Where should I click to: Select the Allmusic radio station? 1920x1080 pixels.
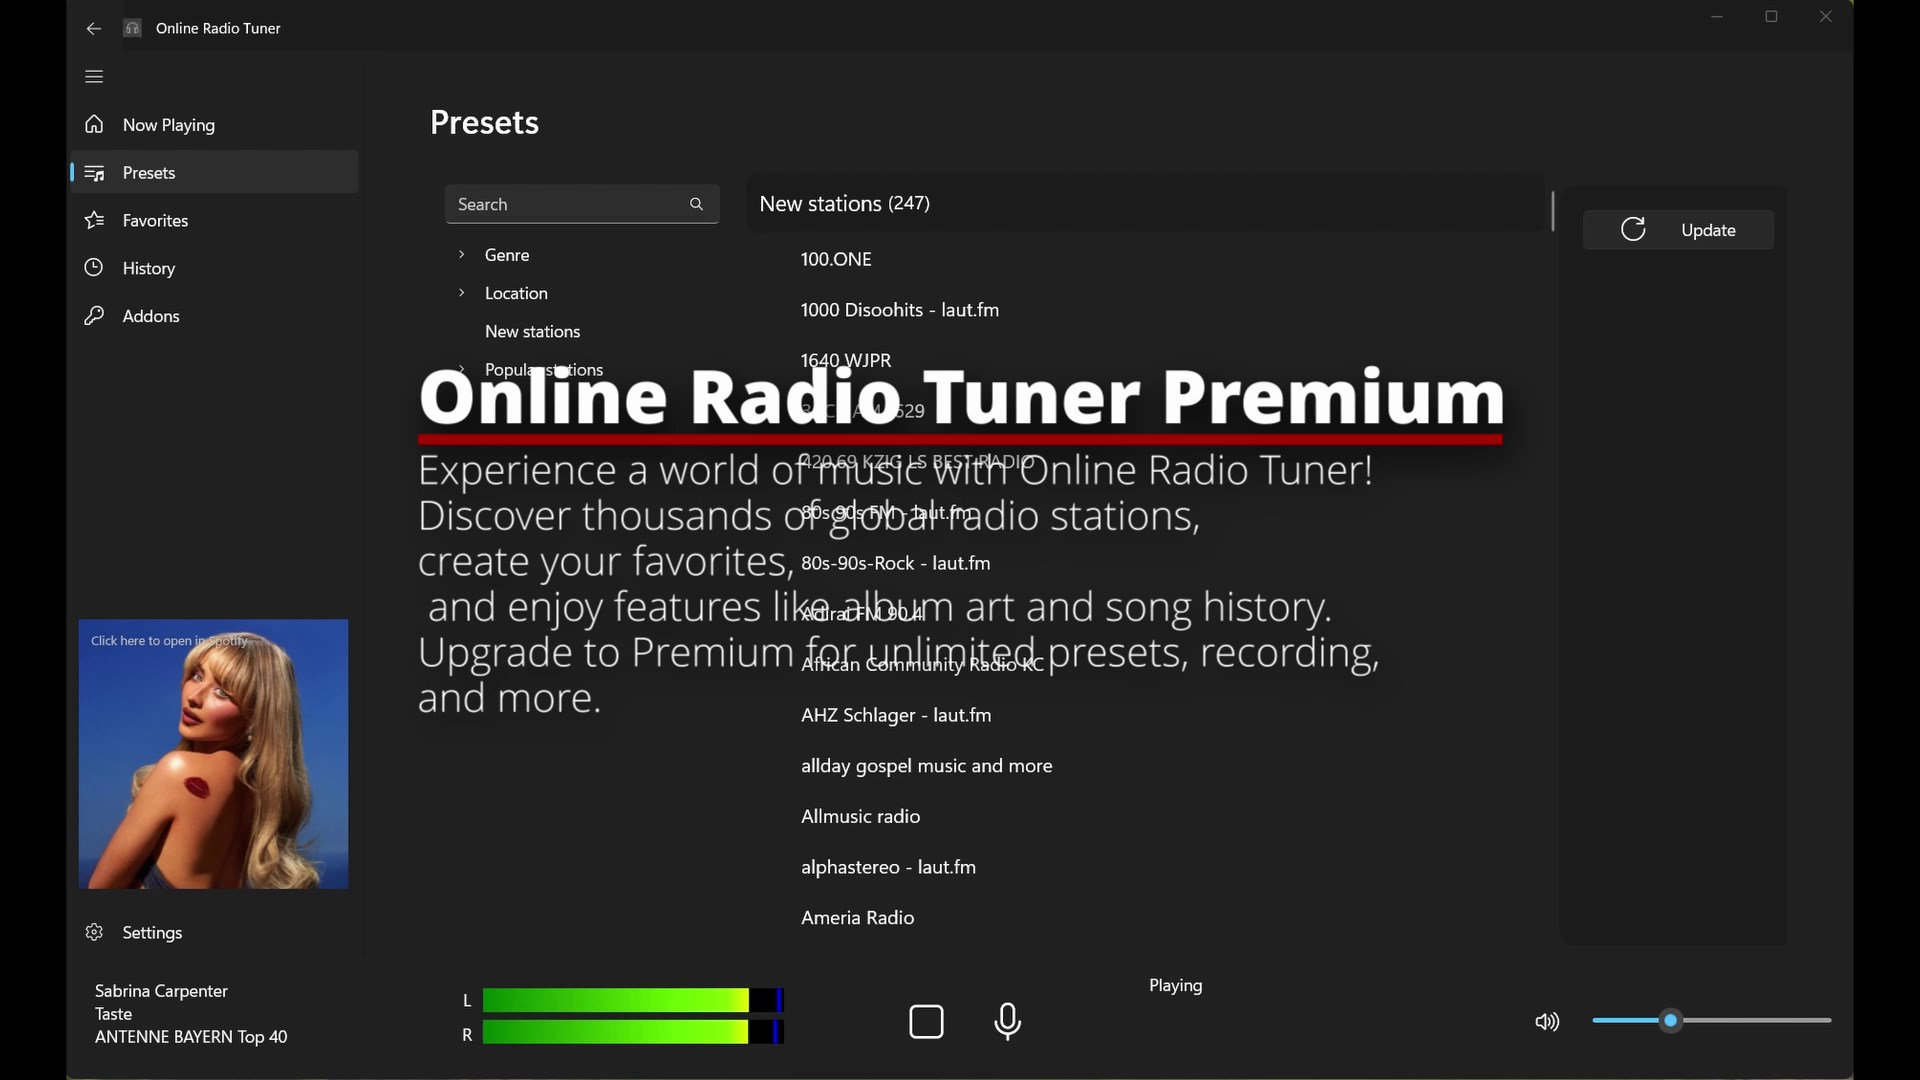point(860,816)
